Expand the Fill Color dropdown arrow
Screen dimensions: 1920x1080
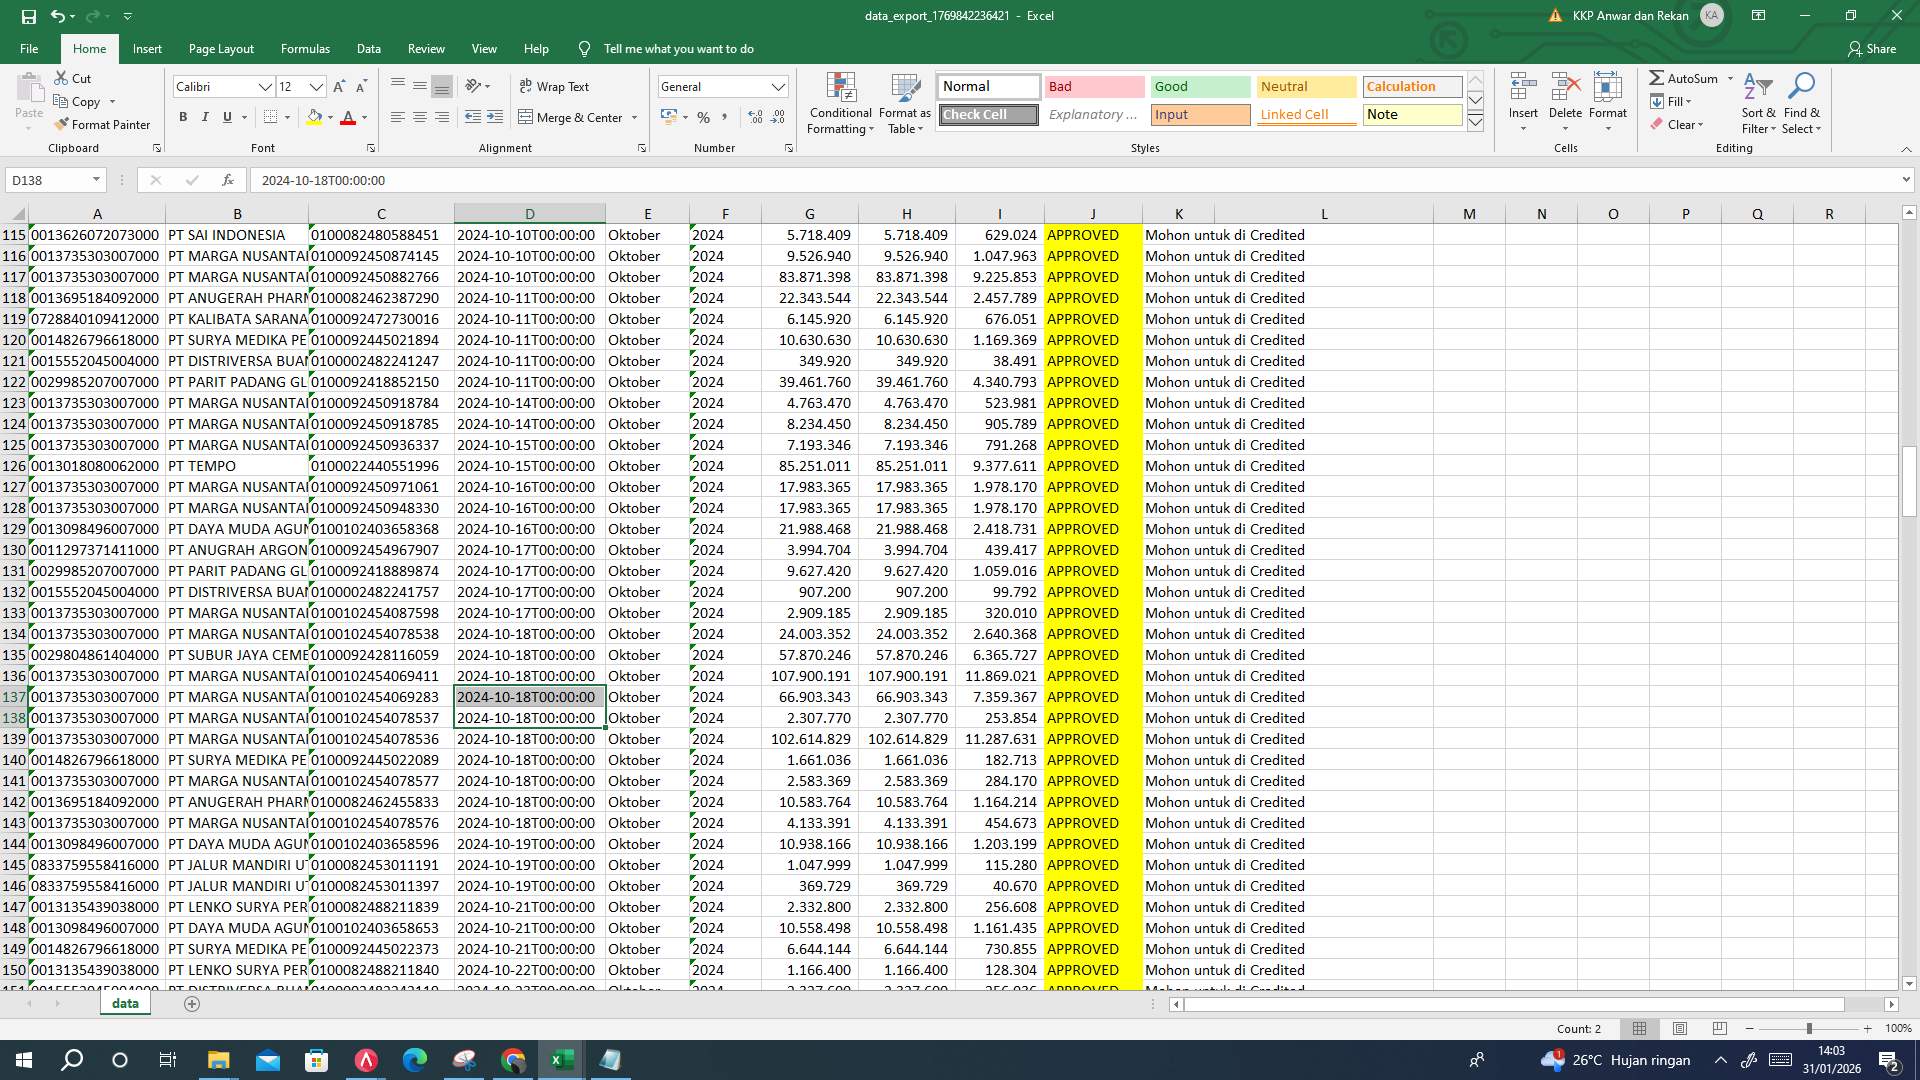pos(330,118)
